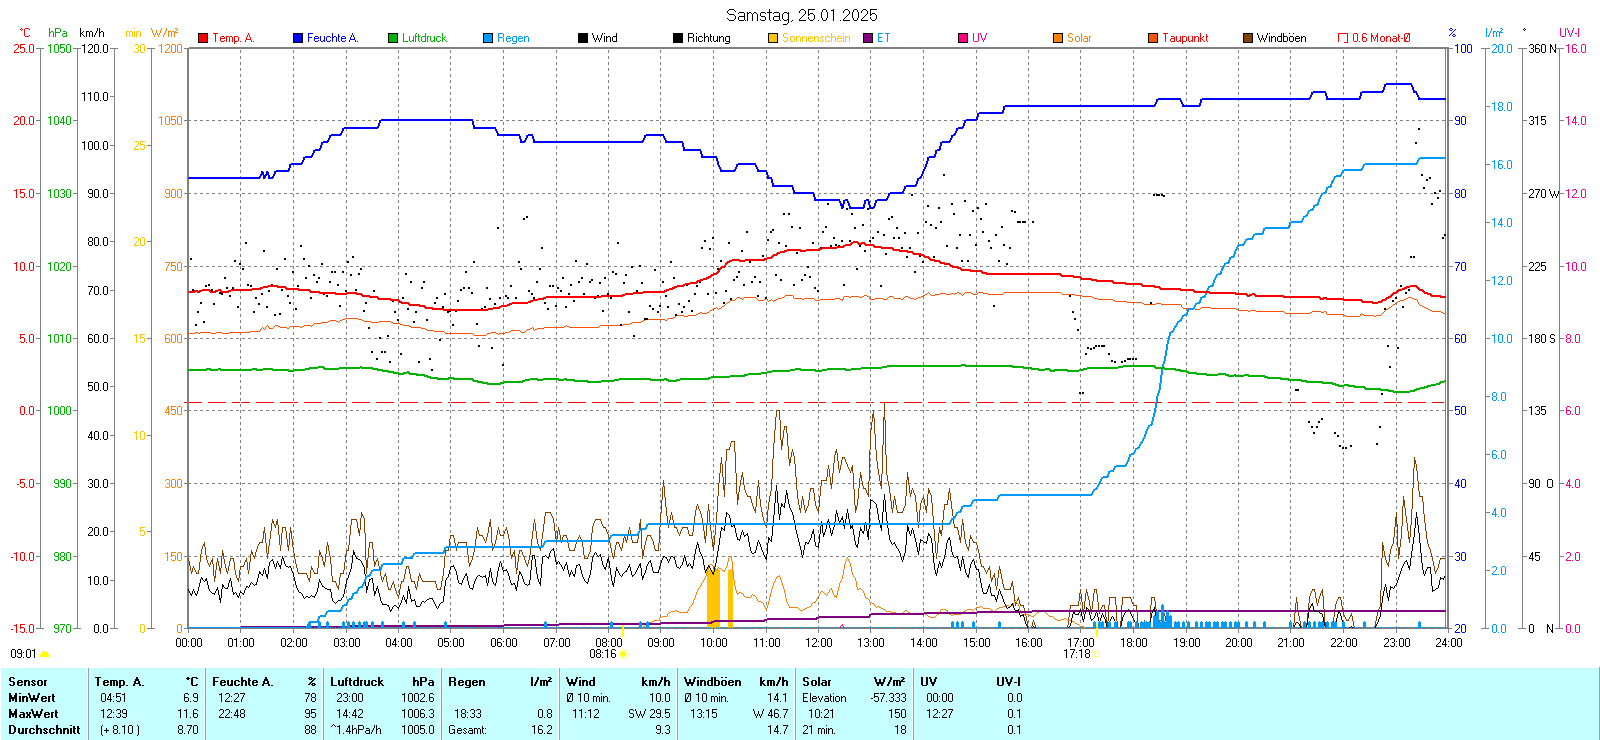Toggle the 0.6 Monat-Ø hollow box
Viewport: 1600px width, 740px height.
1343,38
